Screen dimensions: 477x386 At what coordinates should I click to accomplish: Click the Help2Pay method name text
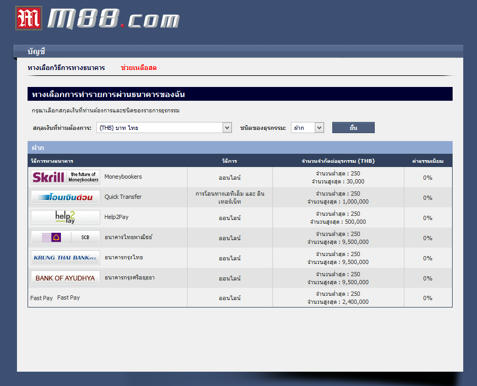[x=116, y=217]
